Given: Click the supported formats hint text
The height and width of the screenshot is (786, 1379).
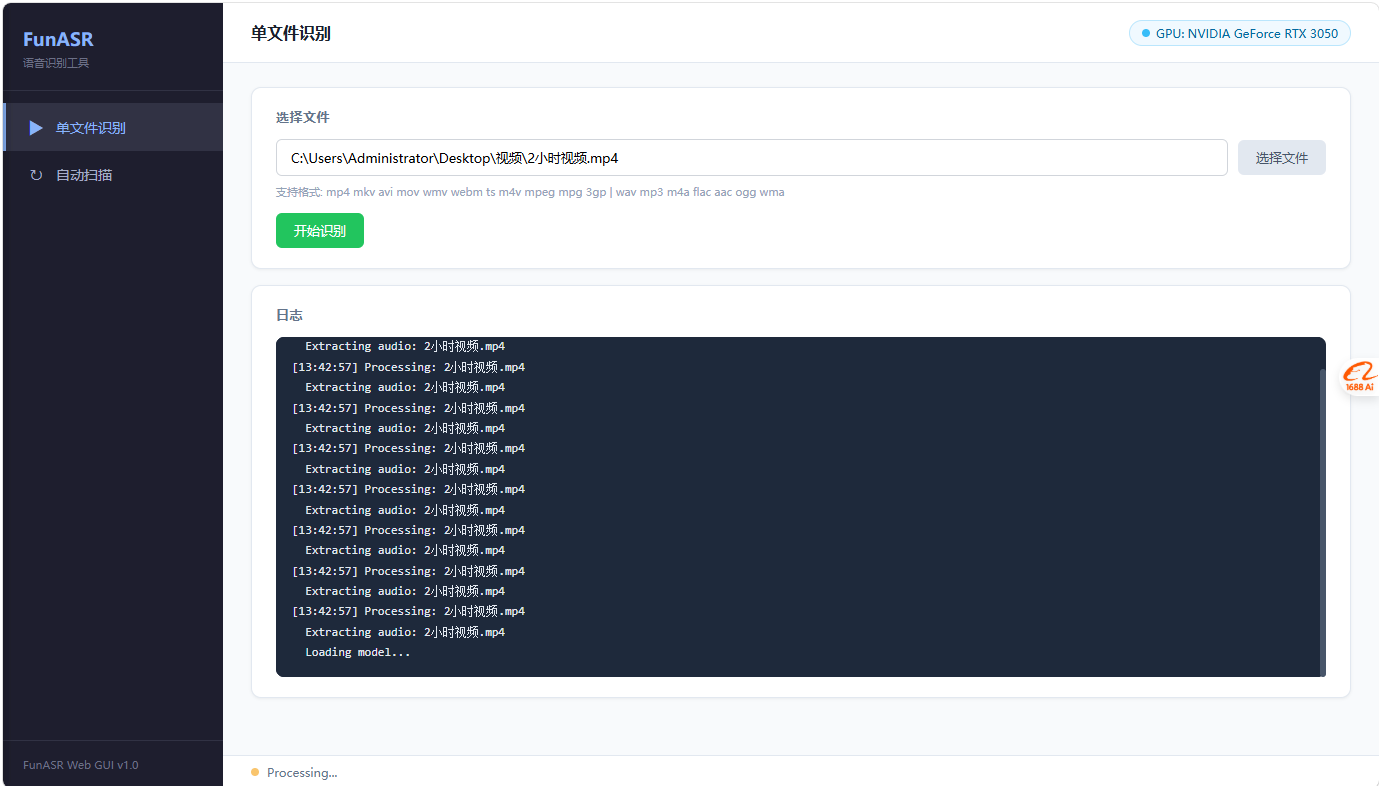Looking at the screenshot, I should tap(530, 192).
